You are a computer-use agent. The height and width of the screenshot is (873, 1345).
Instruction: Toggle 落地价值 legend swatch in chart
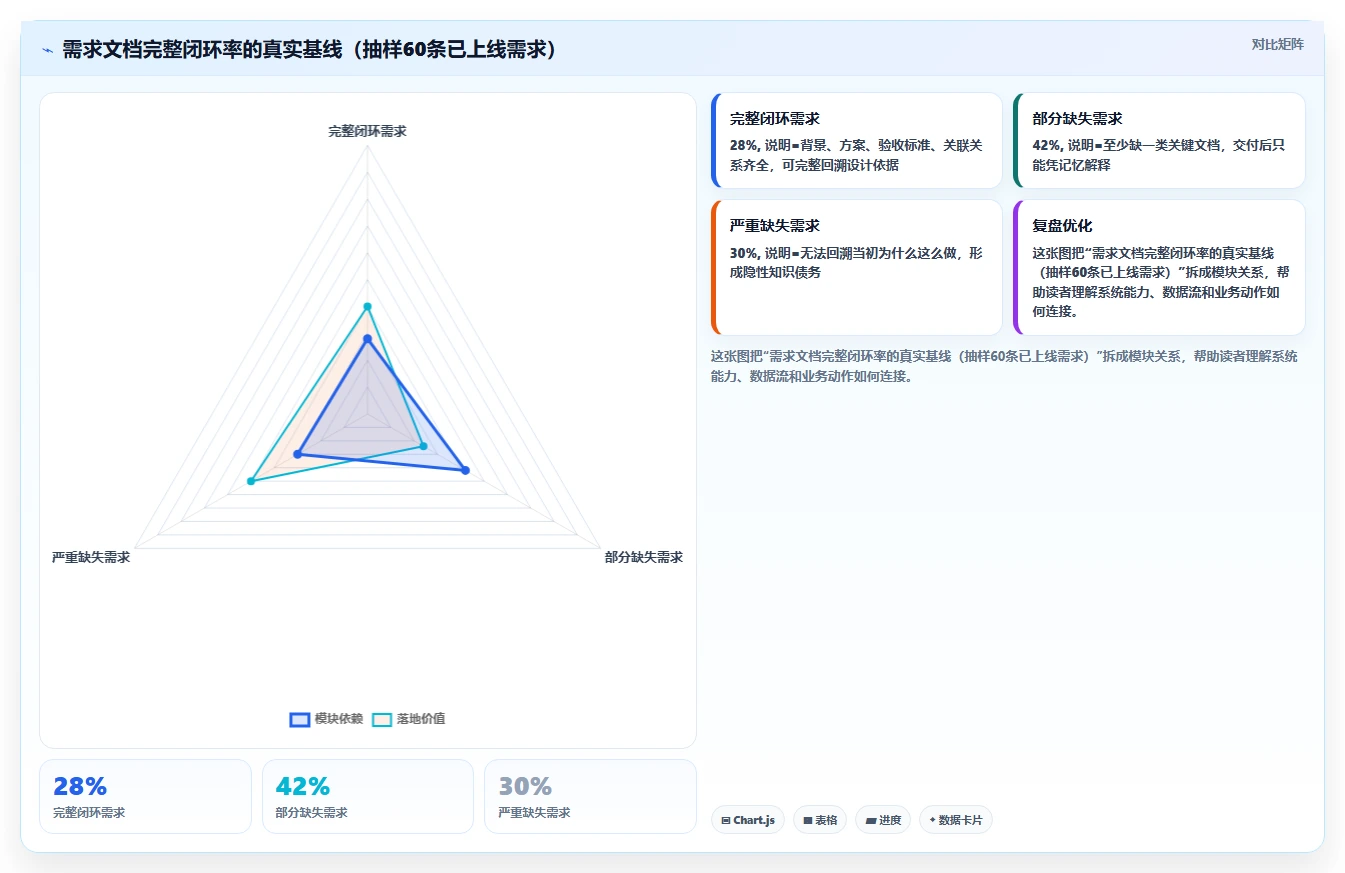tap(382, 719)
